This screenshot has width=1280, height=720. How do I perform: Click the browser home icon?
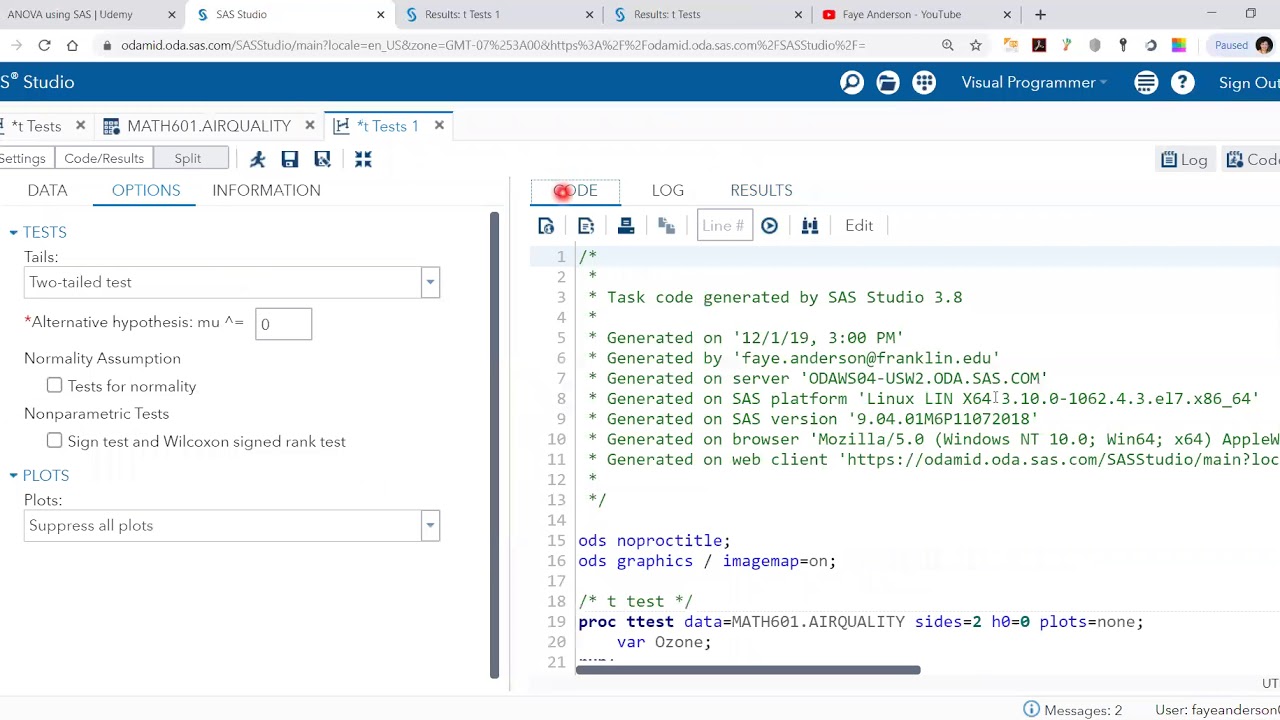point(72,45)
